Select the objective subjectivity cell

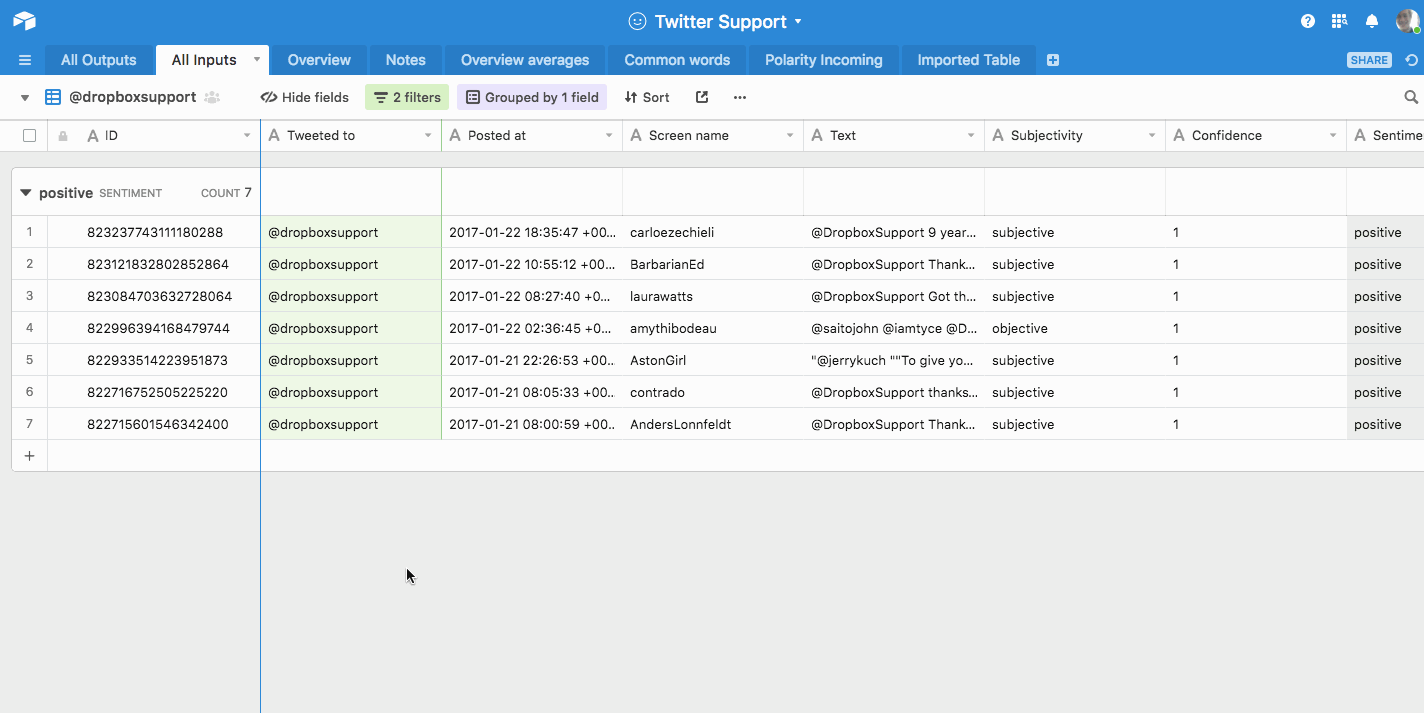1075,328
